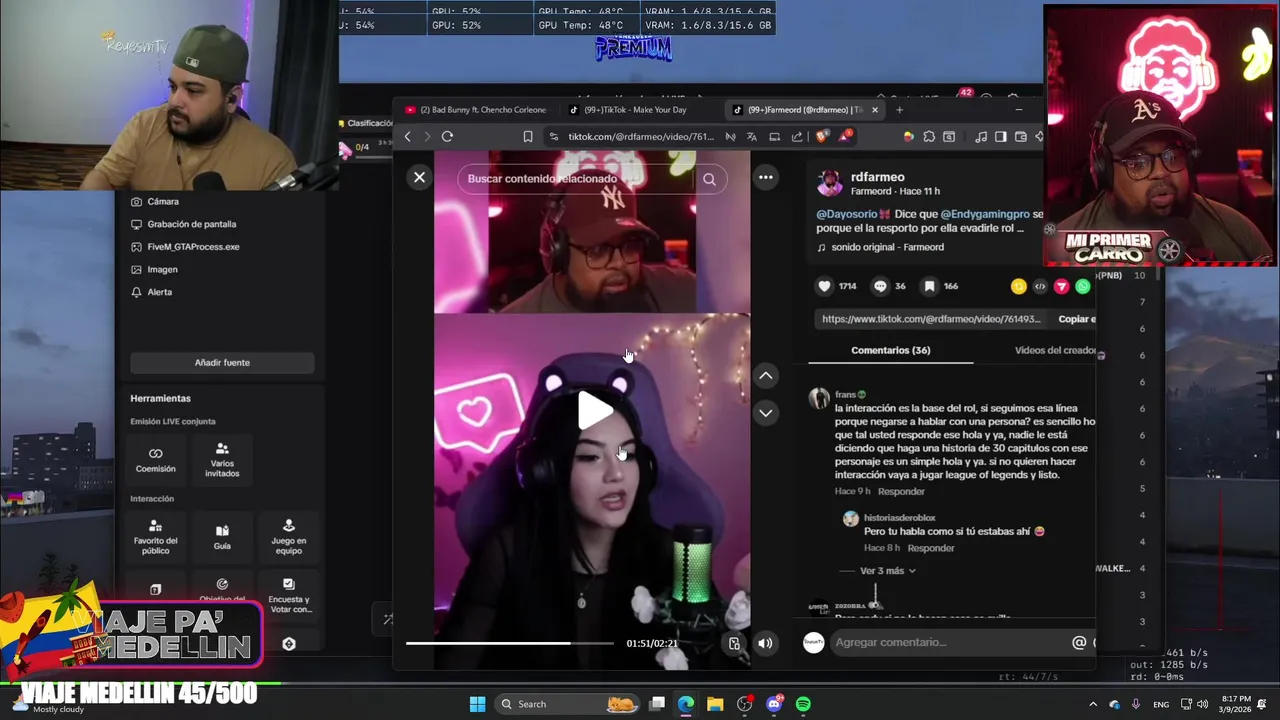Image resolution: width=1280 pixels, height=720 pixels.
Task: Reply to historiasderoblox comment via Responder
Action: [931, 548]
